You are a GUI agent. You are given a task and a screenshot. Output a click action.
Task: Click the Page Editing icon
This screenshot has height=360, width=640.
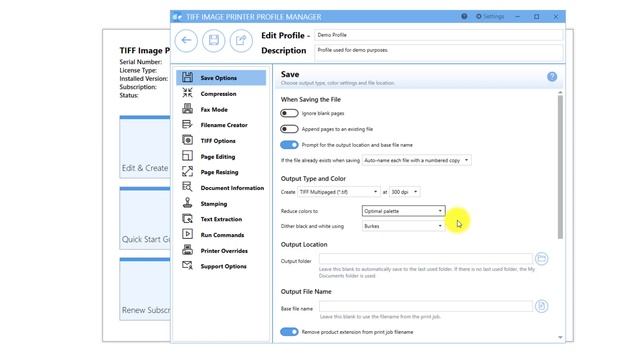pyautogui.click(x=187, y=156)
